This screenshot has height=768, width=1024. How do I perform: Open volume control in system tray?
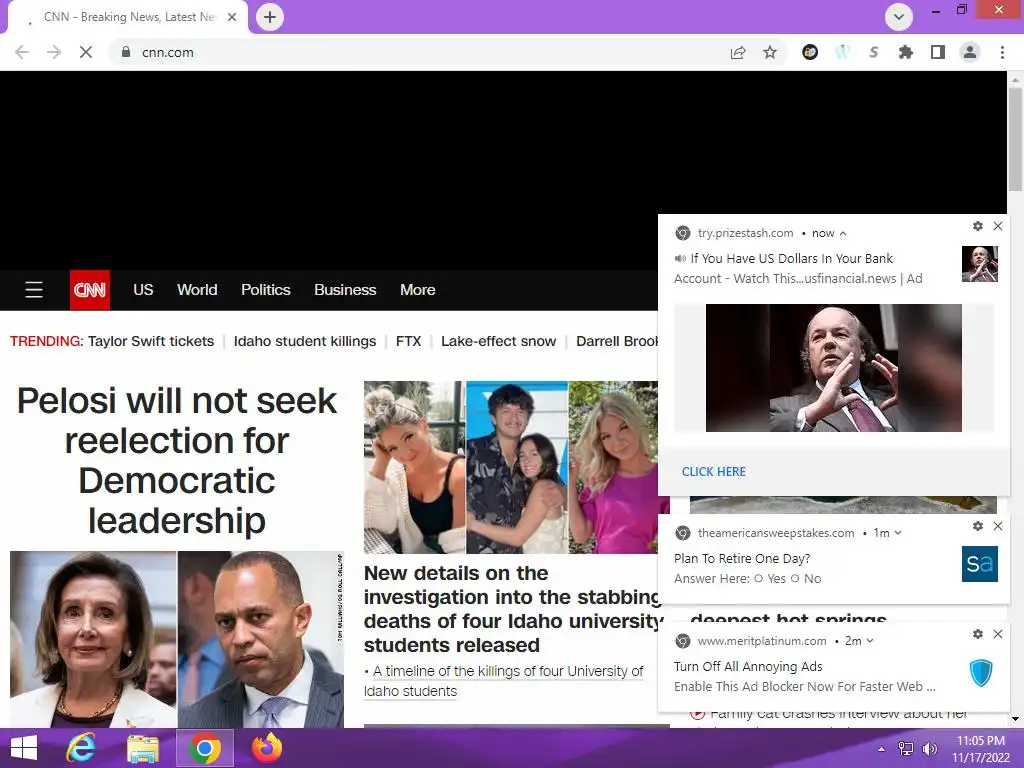point(930,749)
